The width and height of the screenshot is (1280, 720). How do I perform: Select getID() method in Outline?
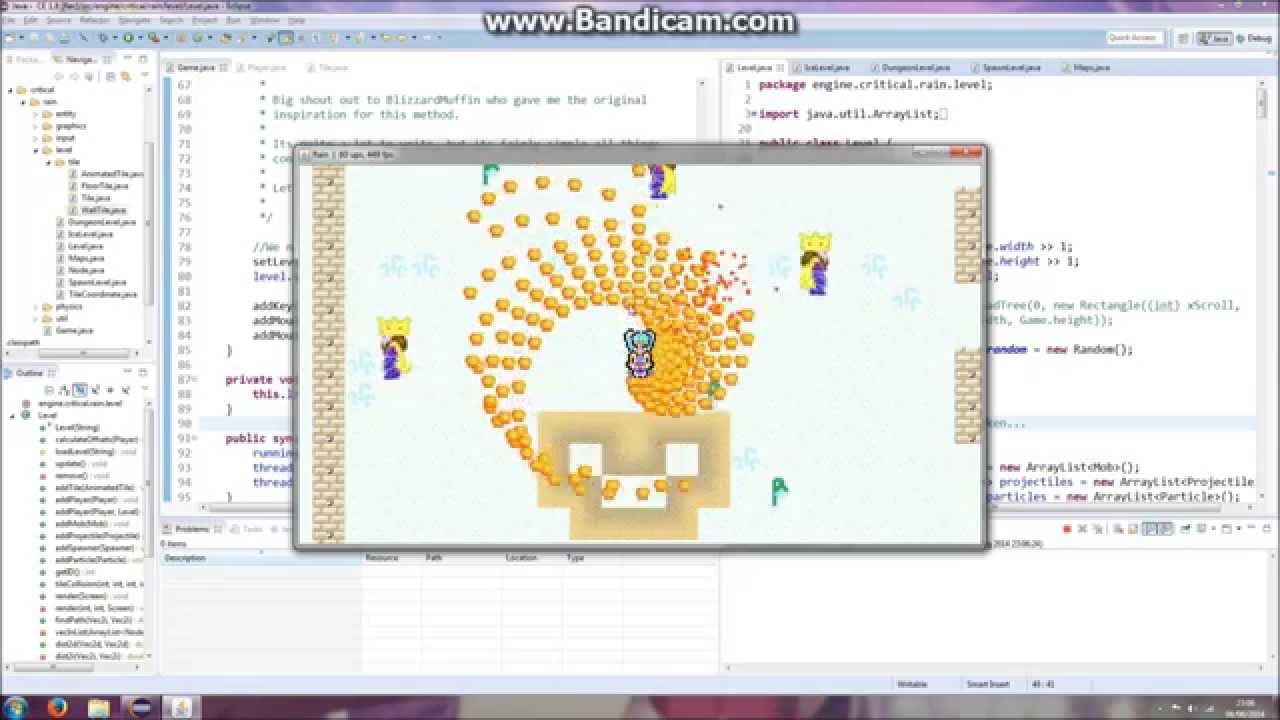pyautogui.click(x=67, y=572)
